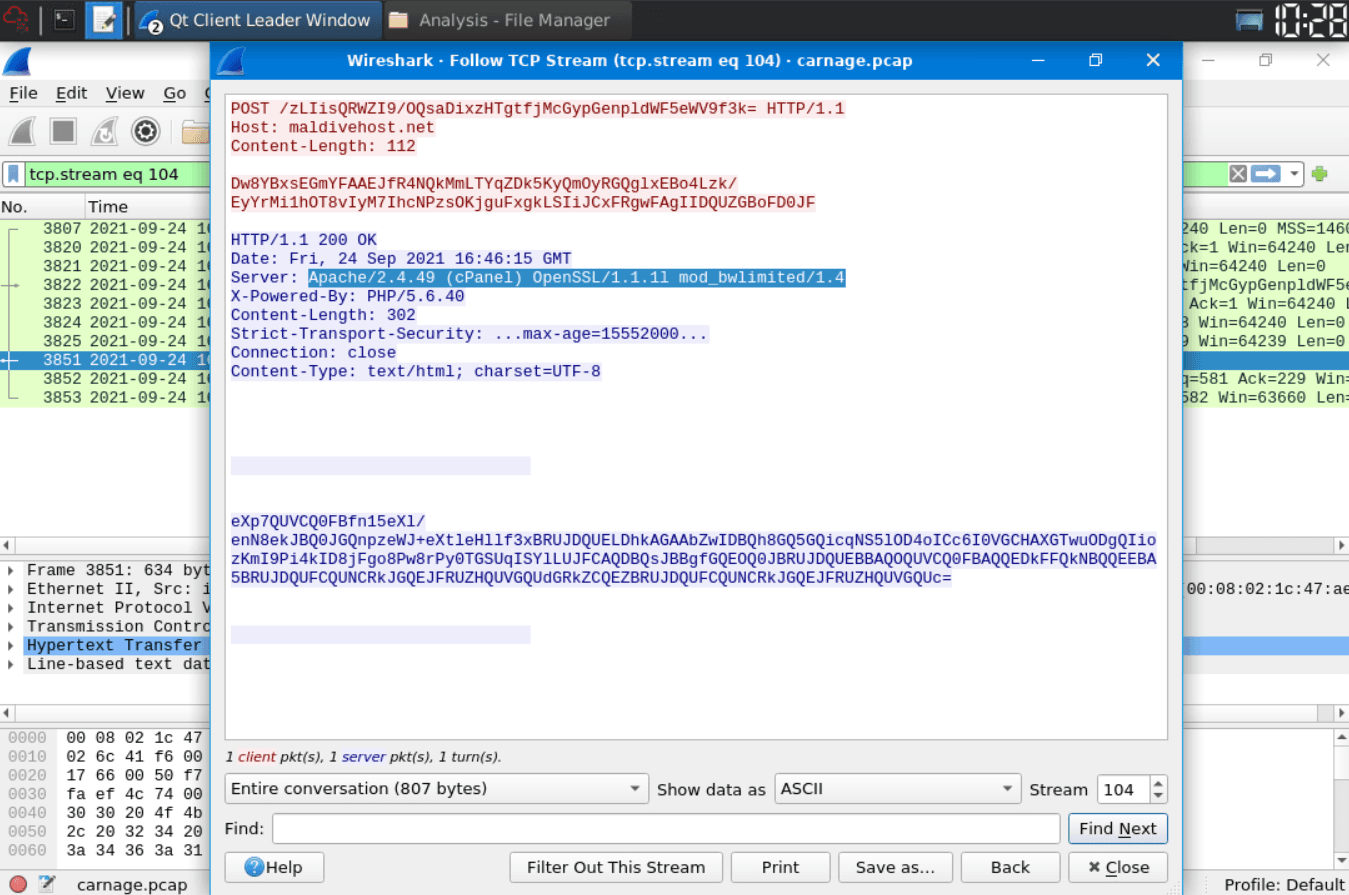Switch to Analysis - File Manager task

click(507, 20)
